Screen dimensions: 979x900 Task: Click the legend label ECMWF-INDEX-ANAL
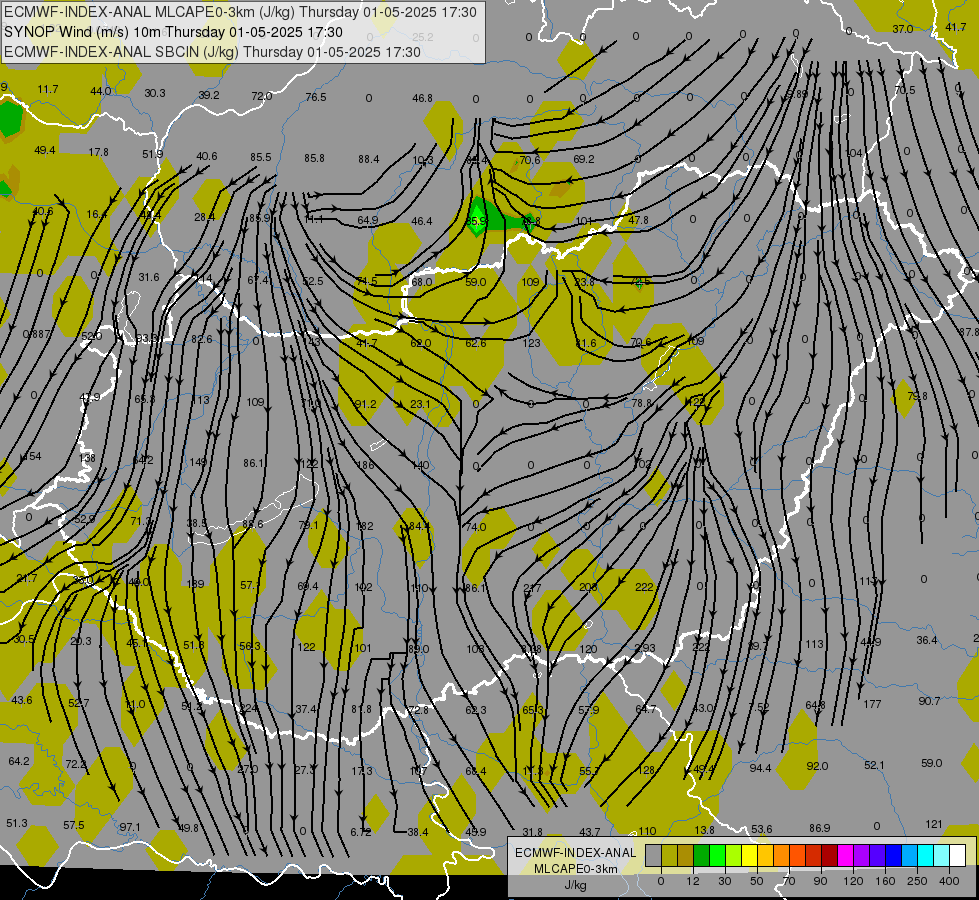tap(575, 853)
